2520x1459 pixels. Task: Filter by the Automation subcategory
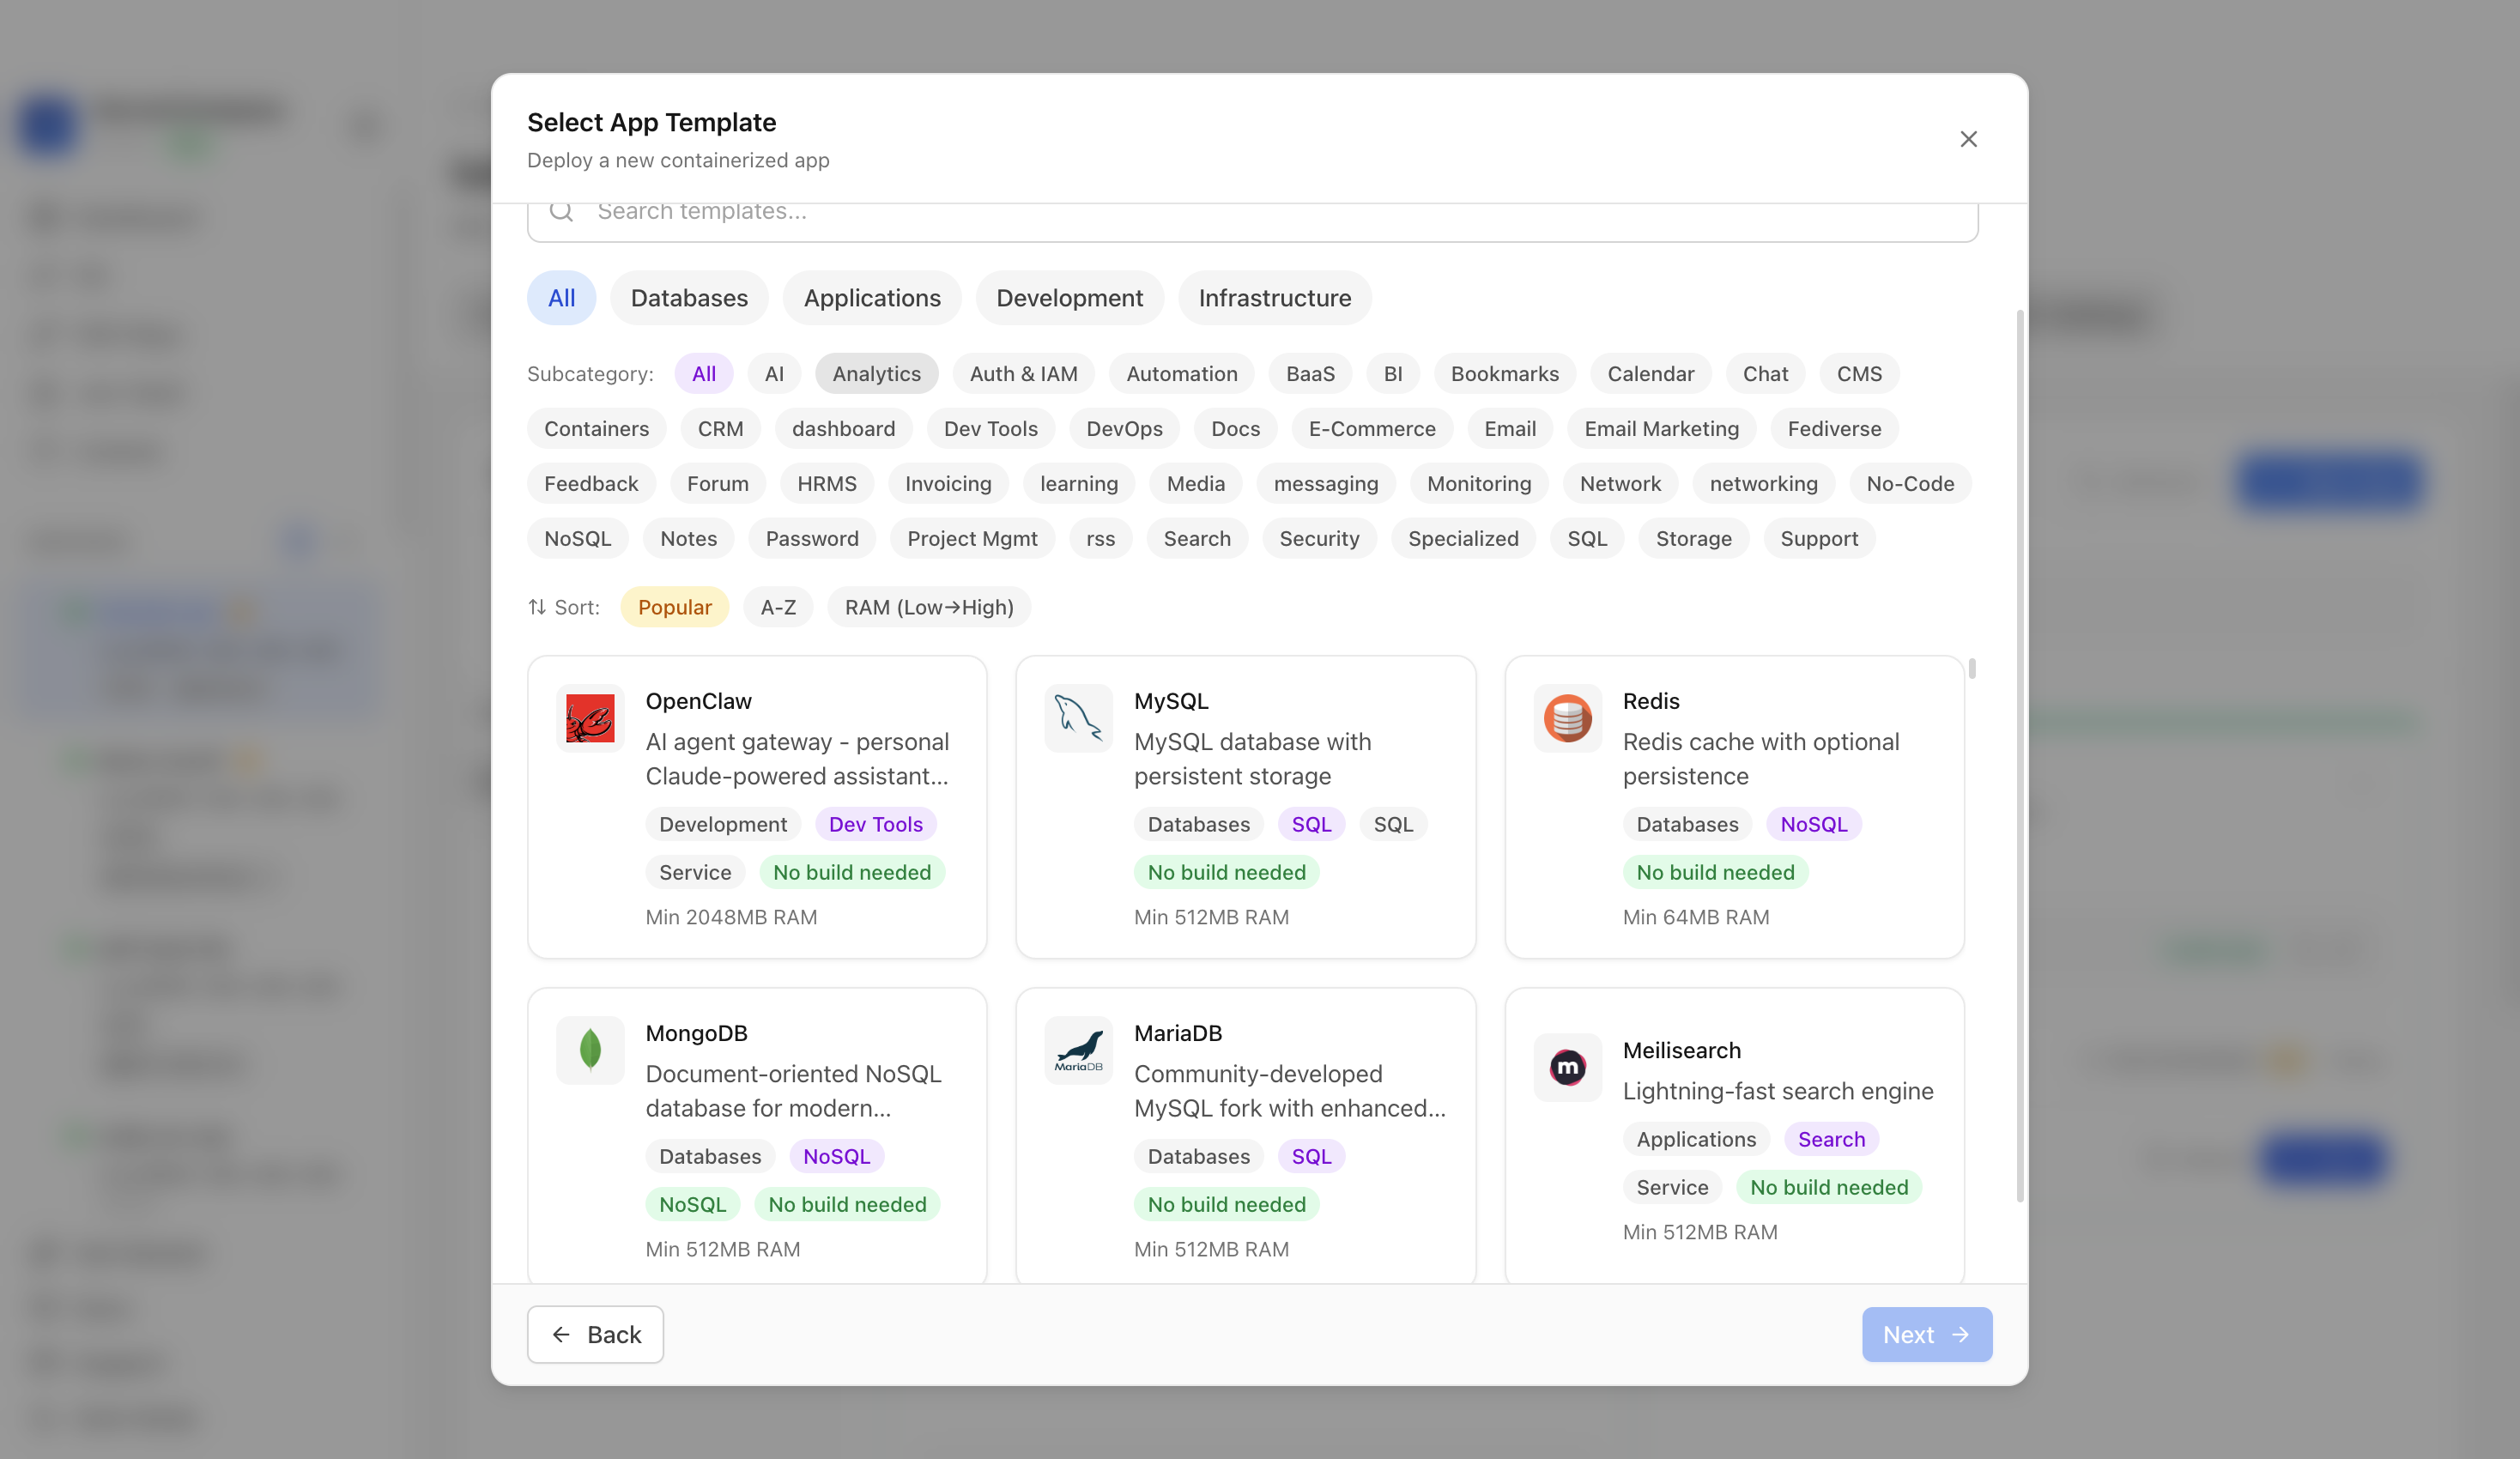point(1181,373)
